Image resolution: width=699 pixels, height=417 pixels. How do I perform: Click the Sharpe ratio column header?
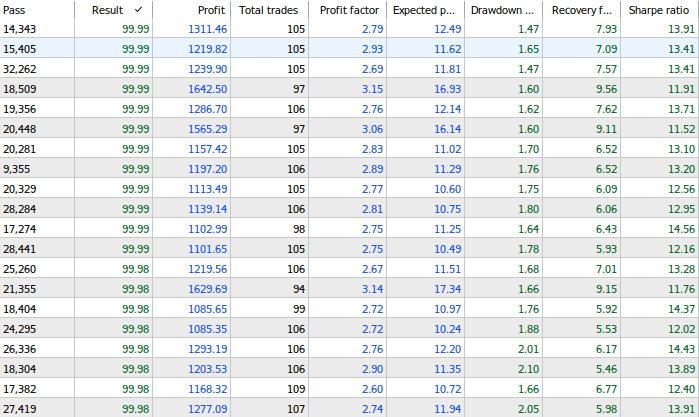coord(660,10)
